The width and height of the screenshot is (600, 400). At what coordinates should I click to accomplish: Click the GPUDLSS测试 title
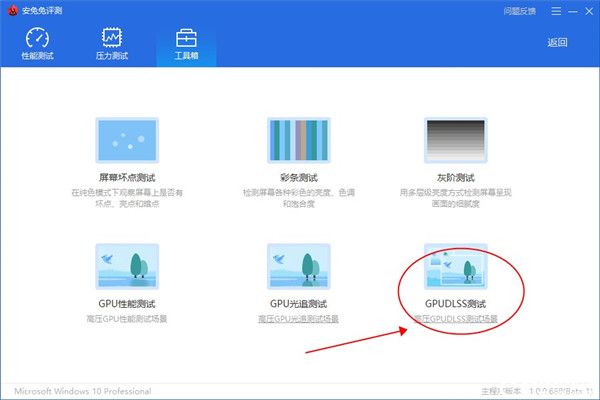click(x=455, y=304)
